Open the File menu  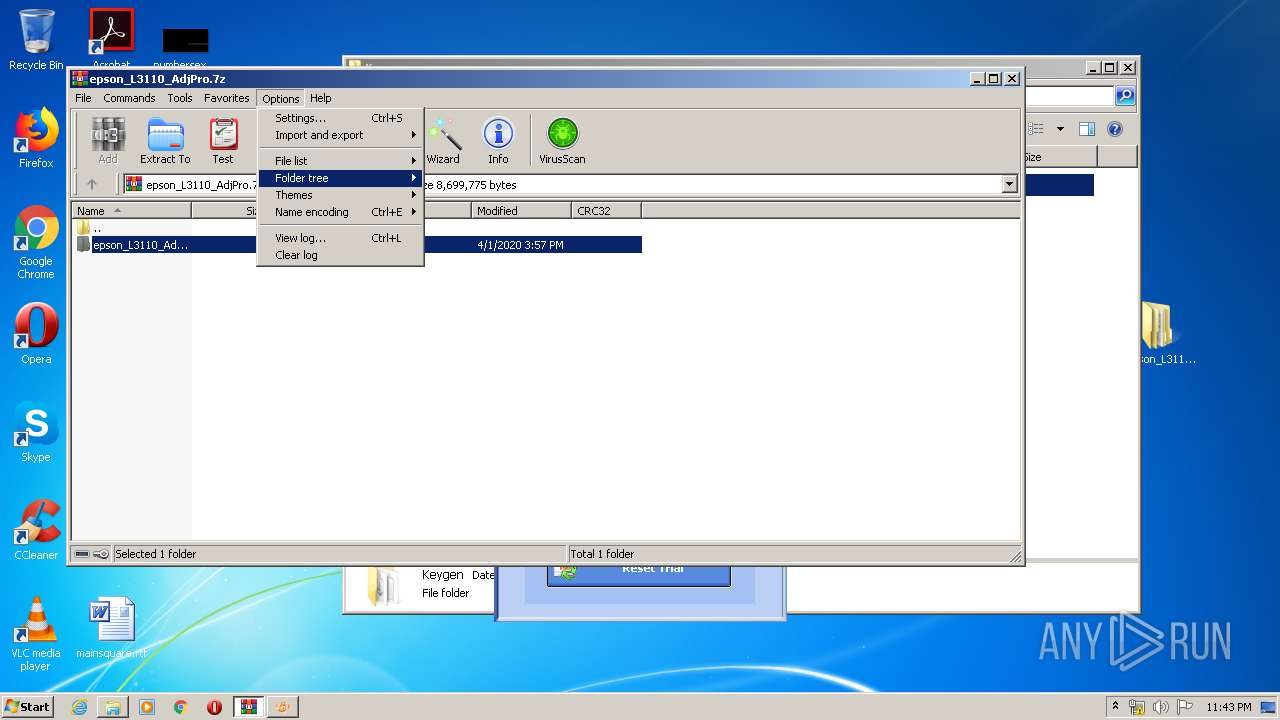pyautogui.click(x=83, y=98)
